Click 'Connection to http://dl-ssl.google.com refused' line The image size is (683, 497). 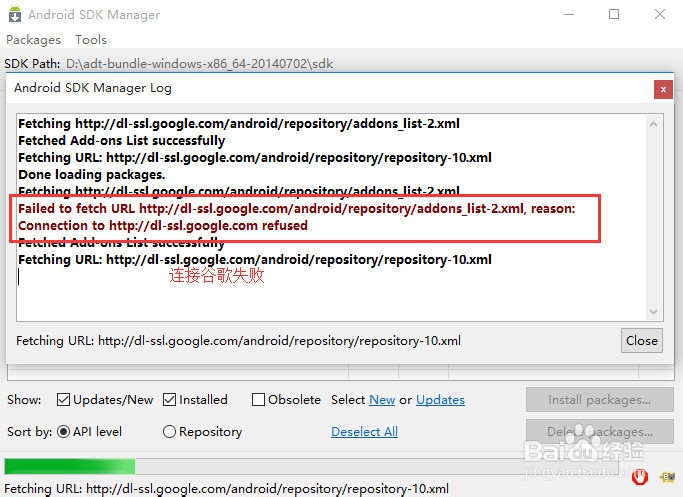(163, 226)
